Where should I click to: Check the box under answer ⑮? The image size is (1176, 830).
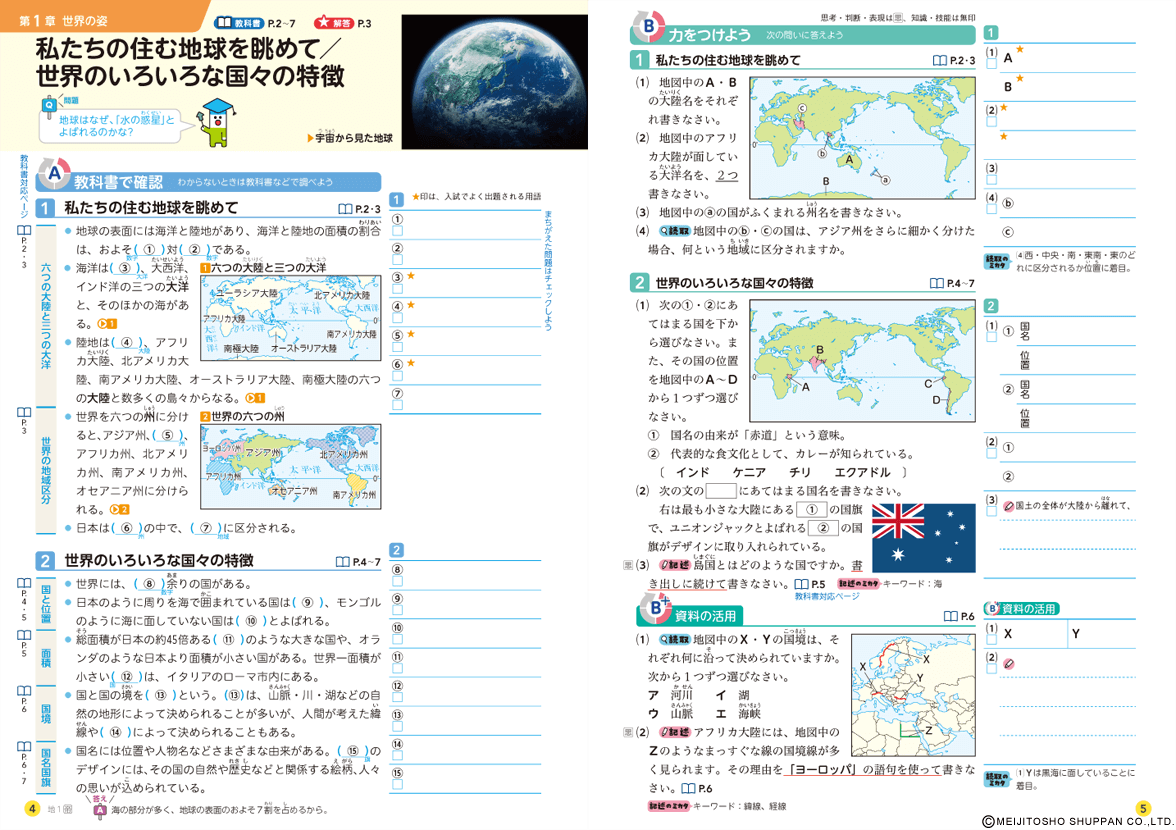tap(398, 784)
